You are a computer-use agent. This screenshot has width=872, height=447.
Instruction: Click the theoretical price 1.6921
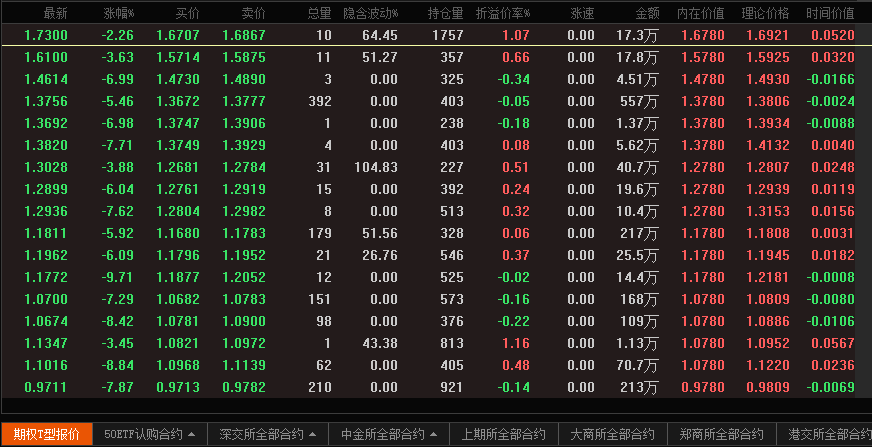pos(767,35)
